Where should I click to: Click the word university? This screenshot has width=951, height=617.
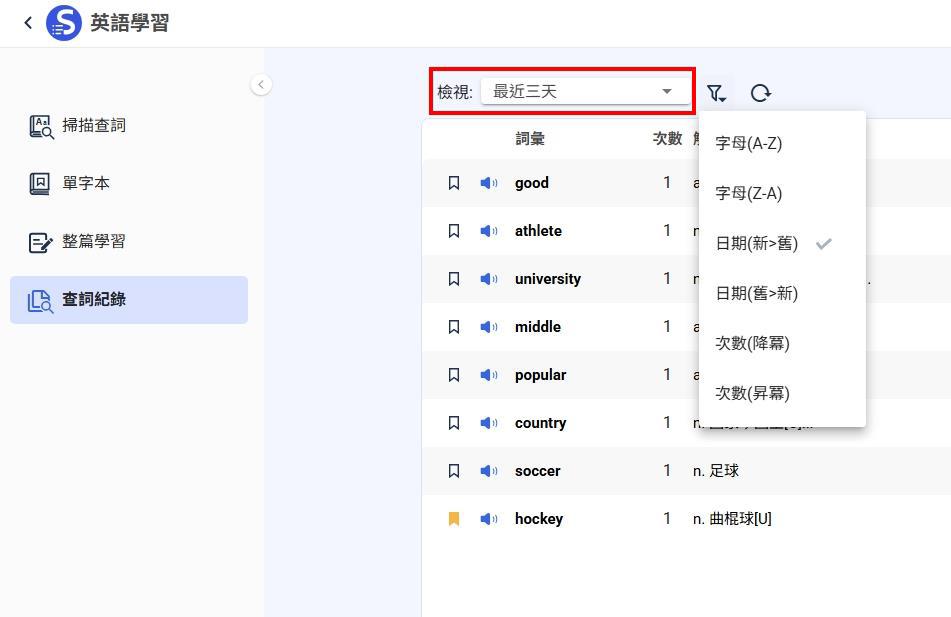pos(548,279)
